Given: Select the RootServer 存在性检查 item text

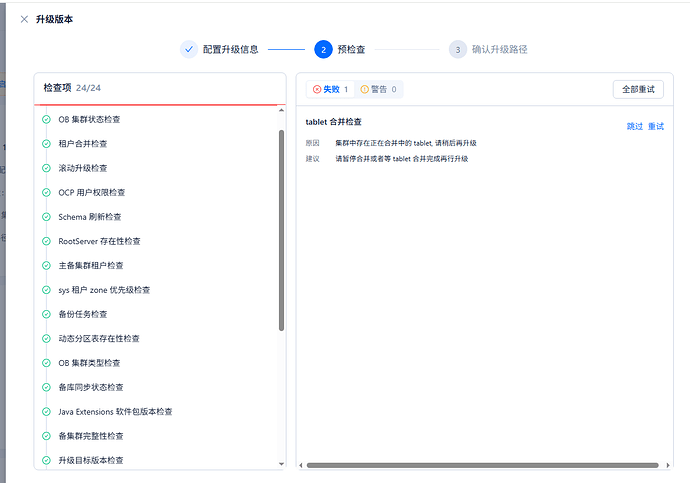Looking at the screenshot, I should (99, 241).
